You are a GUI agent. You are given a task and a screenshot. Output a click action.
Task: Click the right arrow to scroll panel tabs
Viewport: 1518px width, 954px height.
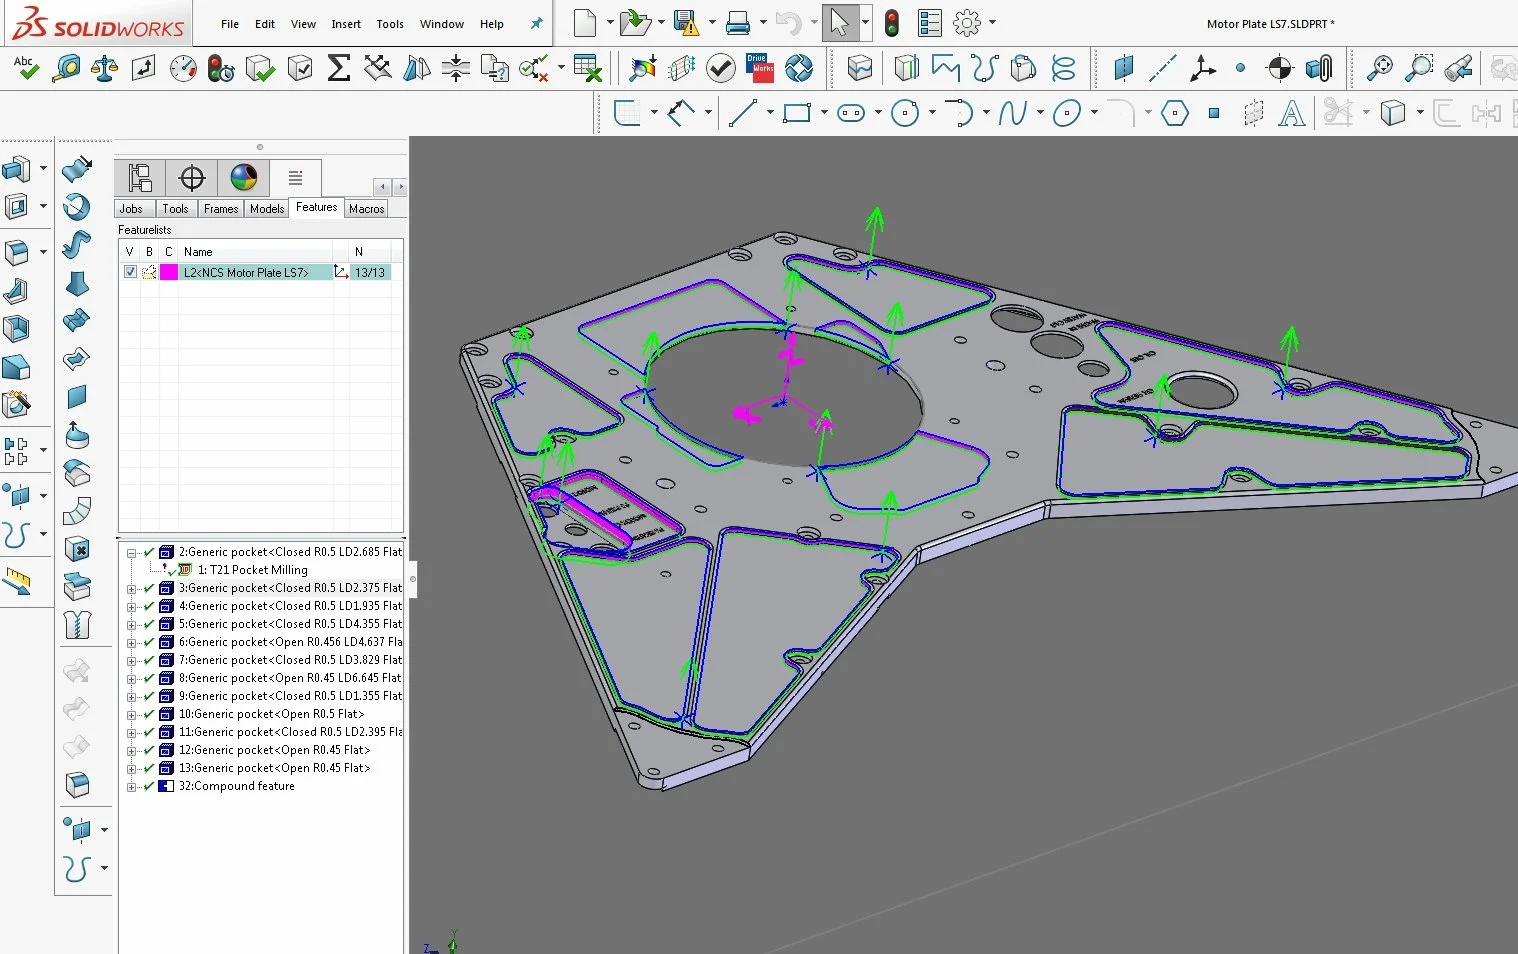coord(400,186)
